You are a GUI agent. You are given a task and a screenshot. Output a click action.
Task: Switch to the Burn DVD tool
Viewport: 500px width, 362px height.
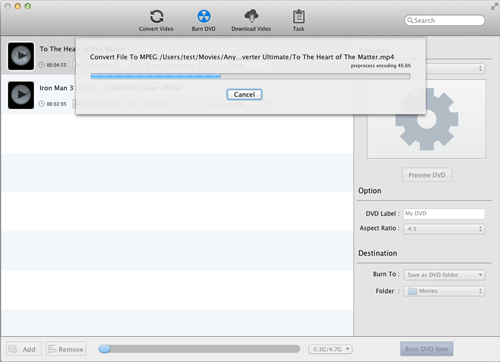(x=203, y=20)
